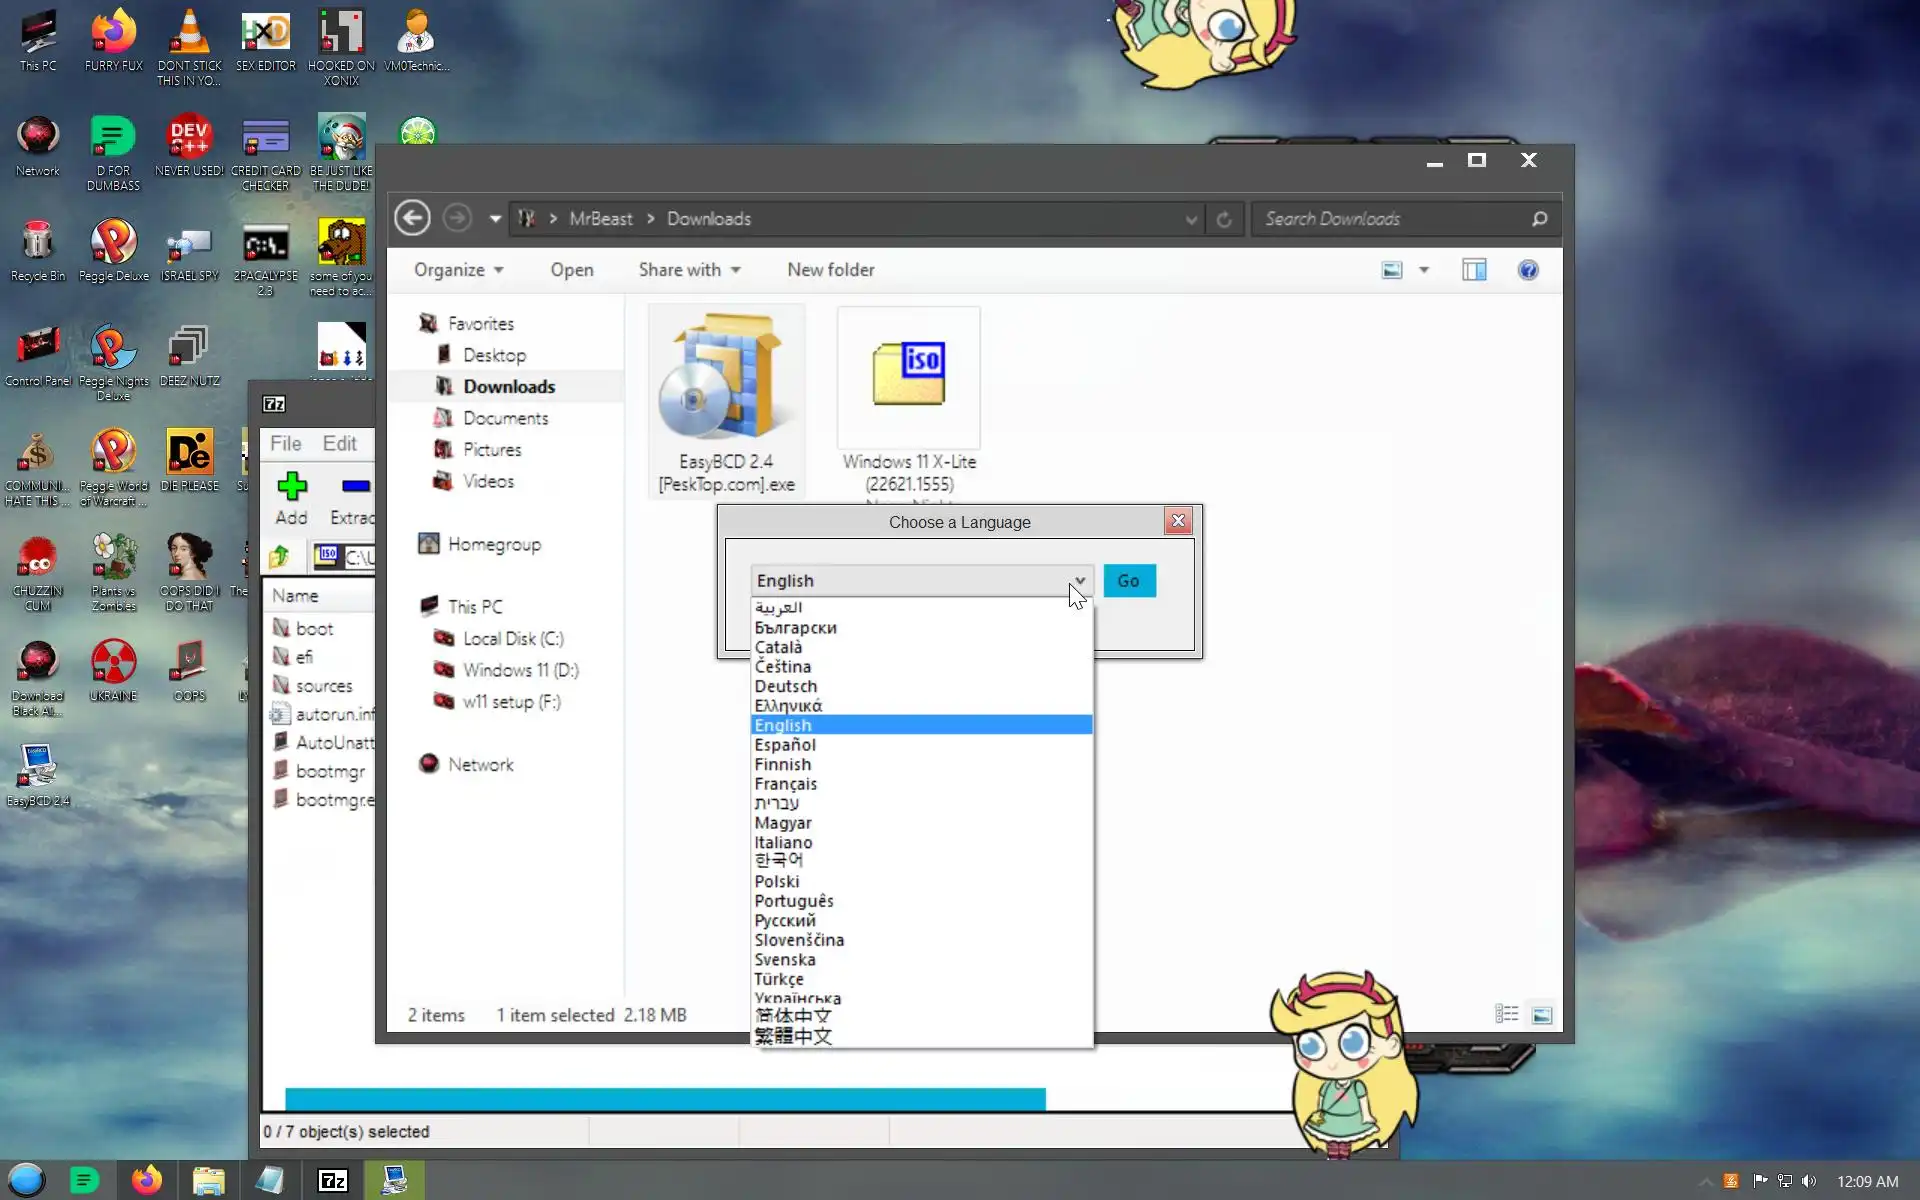Expand the Share with dropdown
Image resolution: width=1920 pixels, height=1200 pixels.
tap(689, 270)
